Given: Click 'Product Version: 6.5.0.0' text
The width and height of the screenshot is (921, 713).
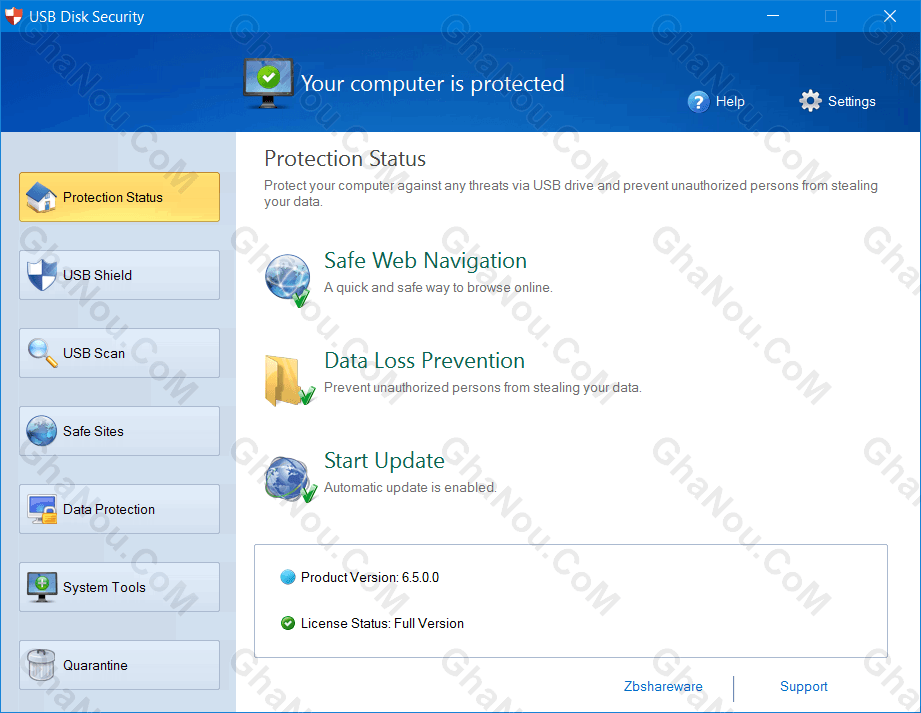Looking at the screenshot, I should (370, 577).
